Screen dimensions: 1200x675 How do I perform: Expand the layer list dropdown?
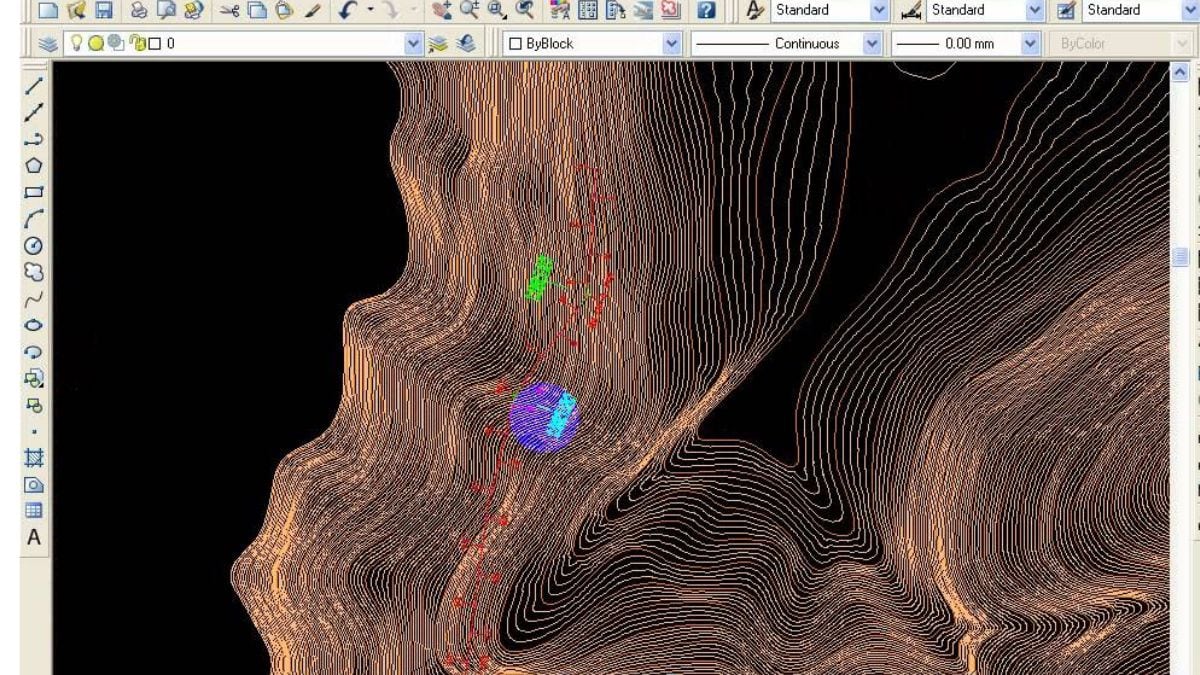click(x=414, y=44)
